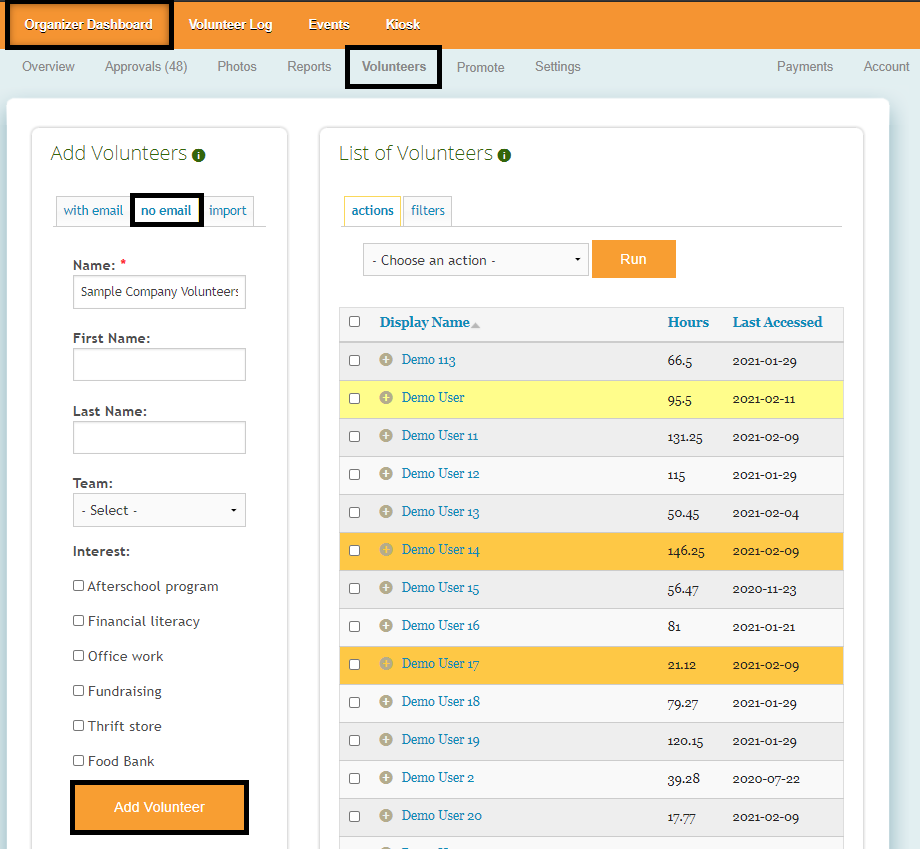This screenshot has width=920, height=849.
Task: Tick the select-all checkbox in table header
Action: [x=354, y=322]
